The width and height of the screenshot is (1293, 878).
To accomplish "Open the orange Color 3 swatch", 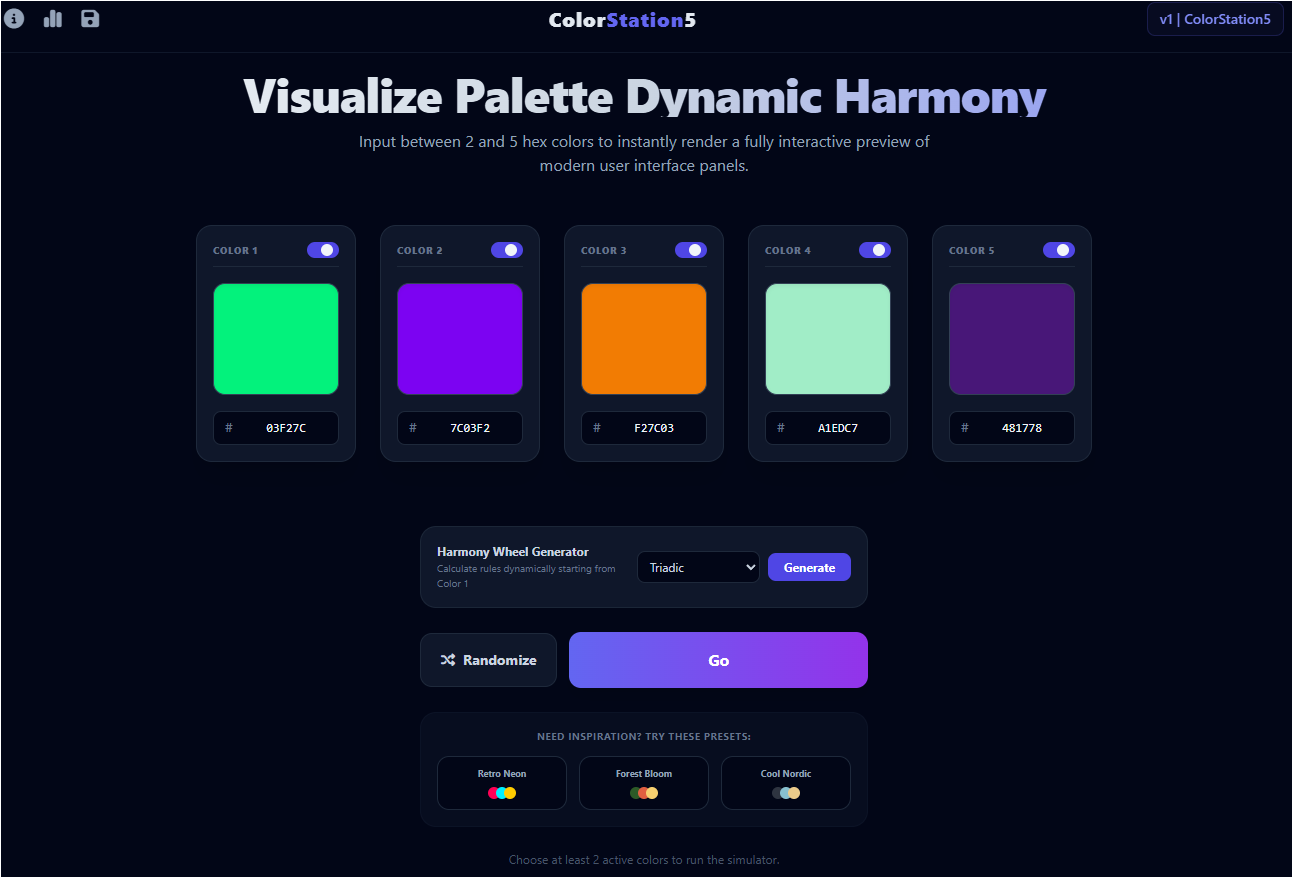I will [644, 339].
